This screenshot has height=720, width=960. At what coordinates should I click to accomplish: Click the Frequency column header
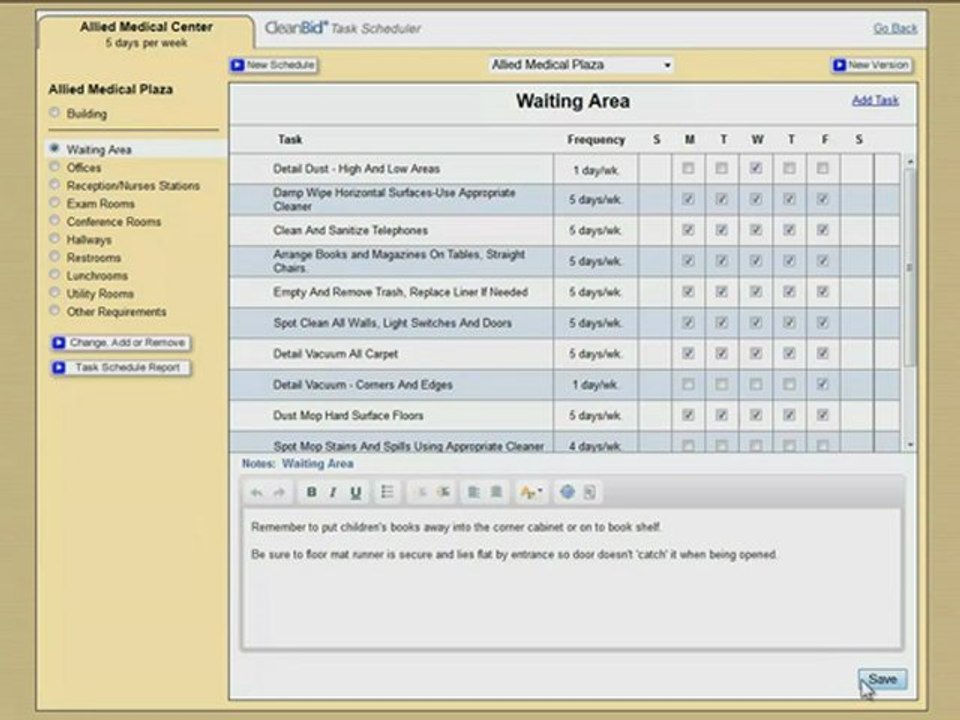(x=596, y=140)
